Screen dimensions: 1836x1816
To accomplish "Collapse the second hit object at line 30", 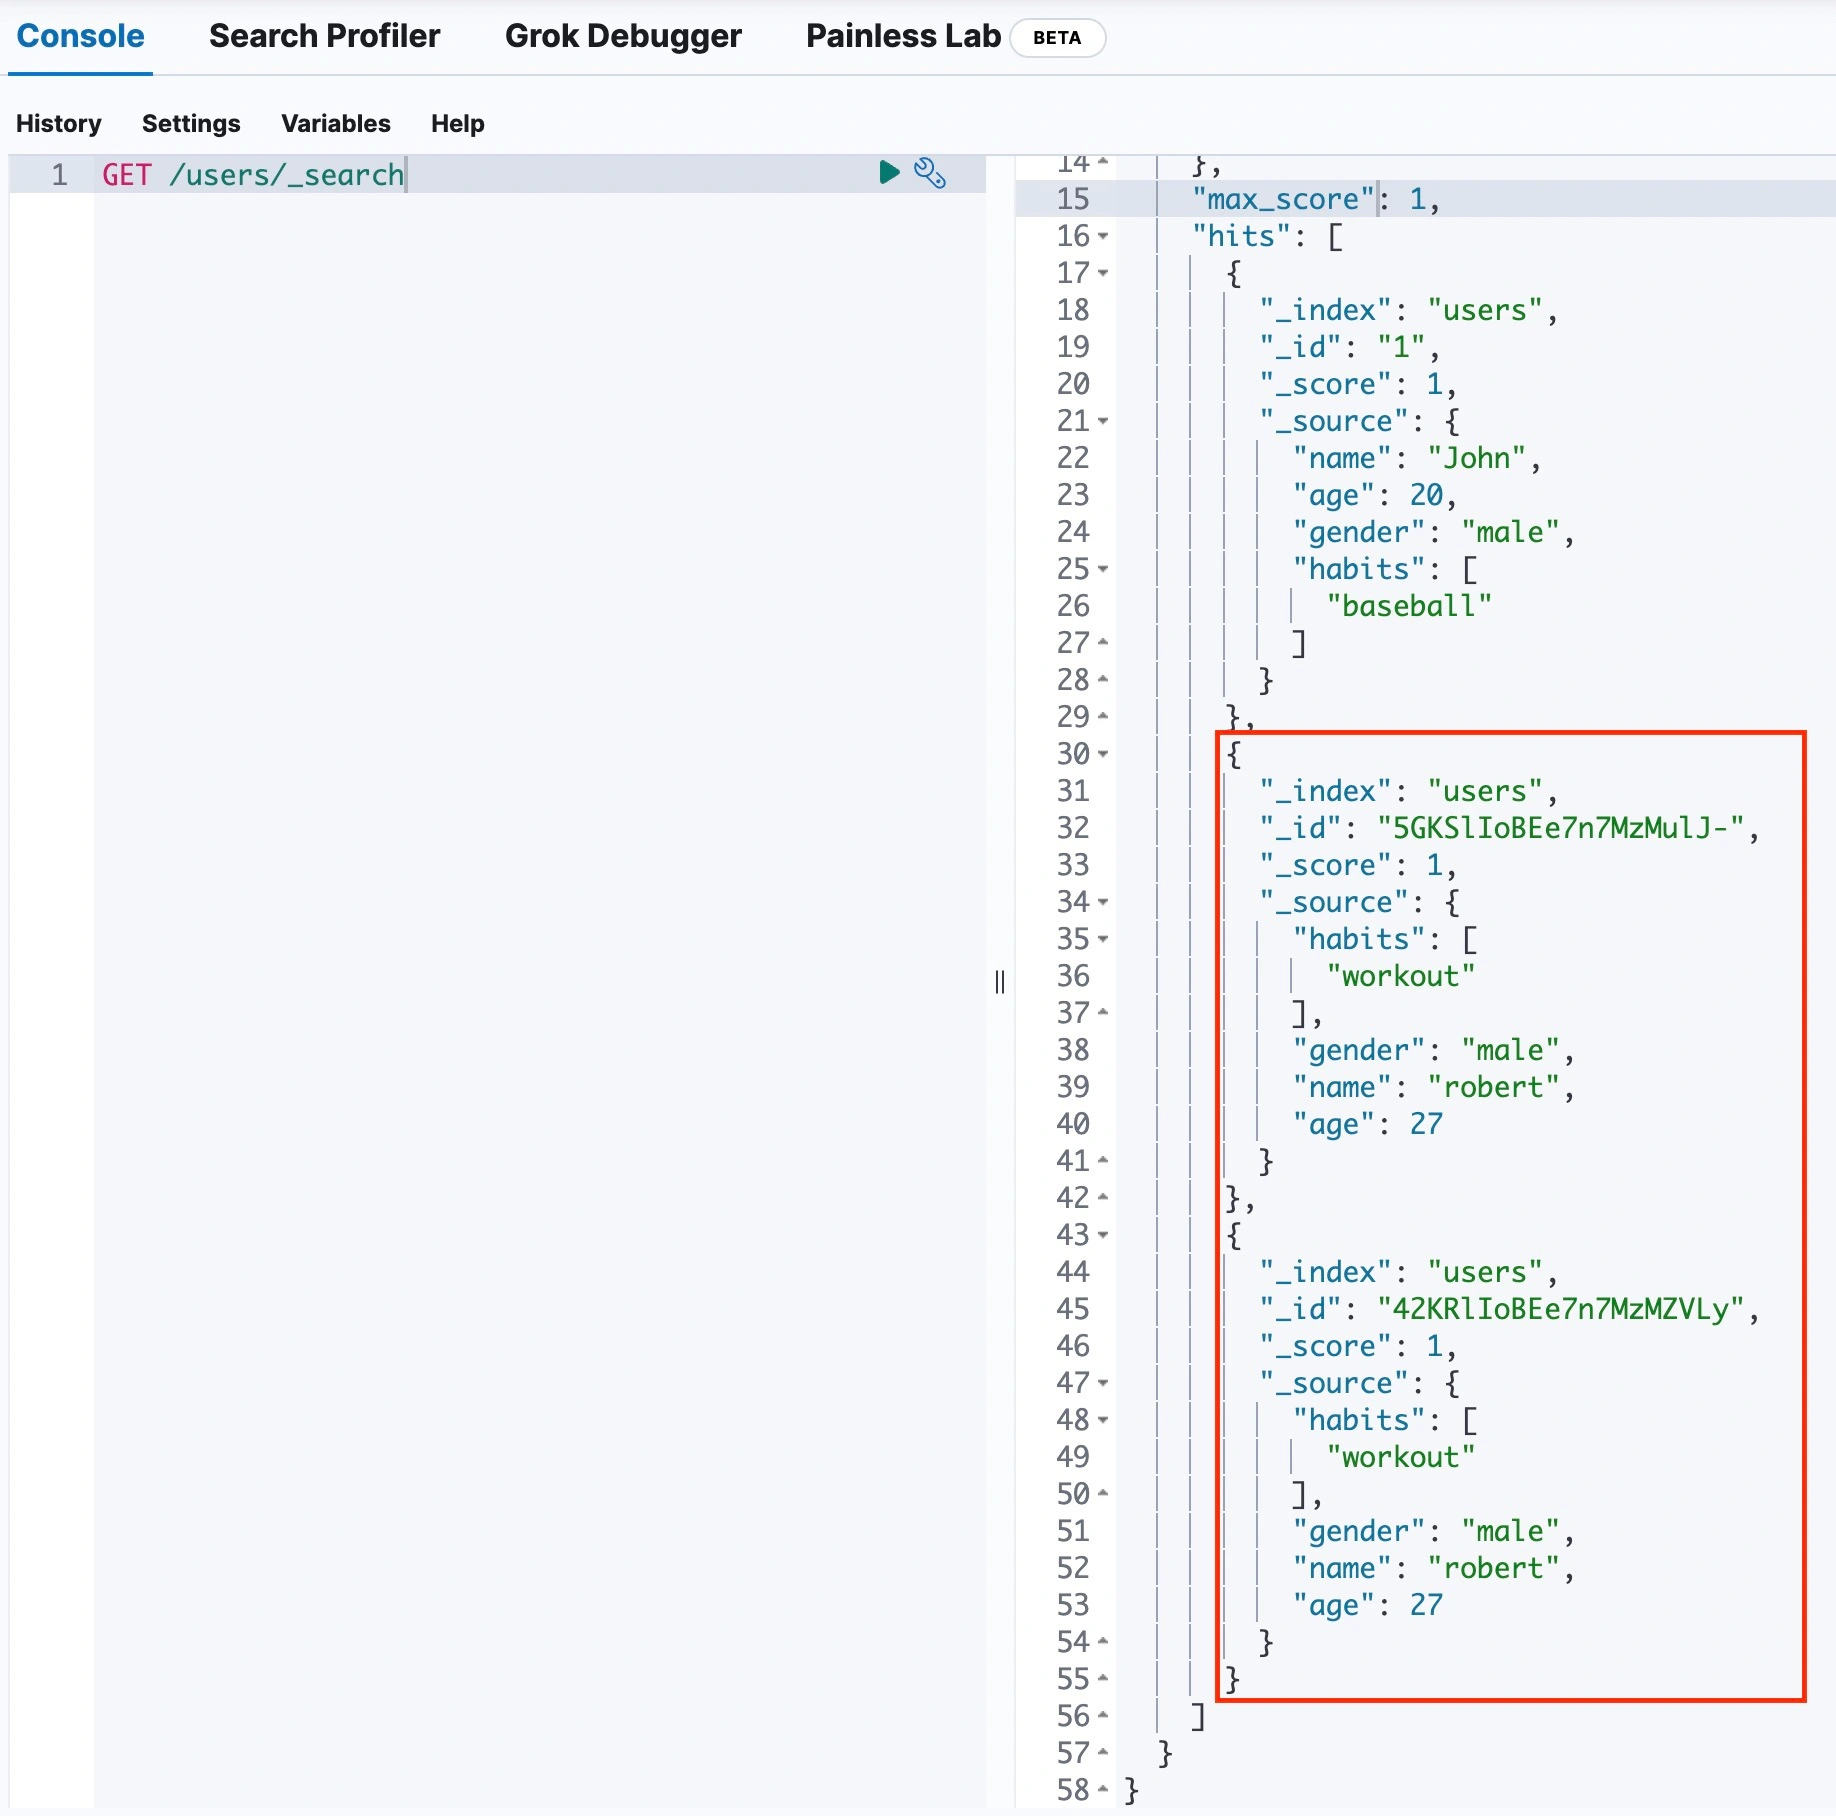I will pyautogui.click(x=1103, y=755).
